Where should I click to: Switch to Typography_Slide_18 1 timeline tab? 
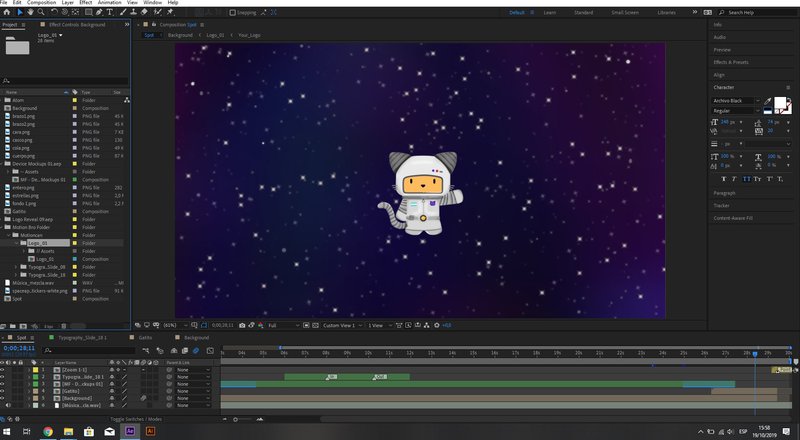pyautogui.click(x=82, y=337)
